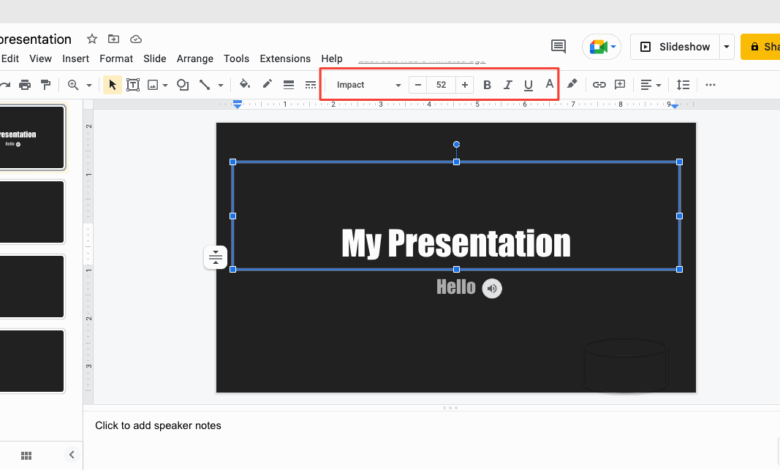Image resolution: width=780 pixels, height=470 pixels.
Task: Insert an image from the toolbar
Action: tap(153, 85)
